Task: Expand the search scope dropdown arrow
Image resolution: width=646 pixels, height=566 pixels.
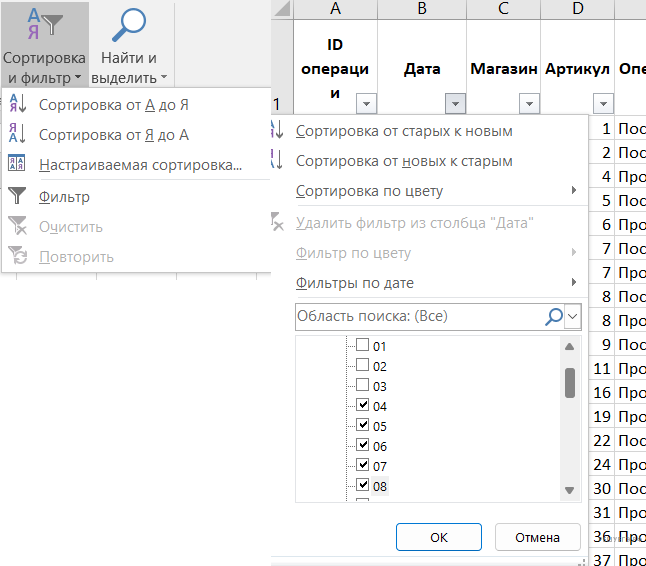Action: click(x=573, y=316)
